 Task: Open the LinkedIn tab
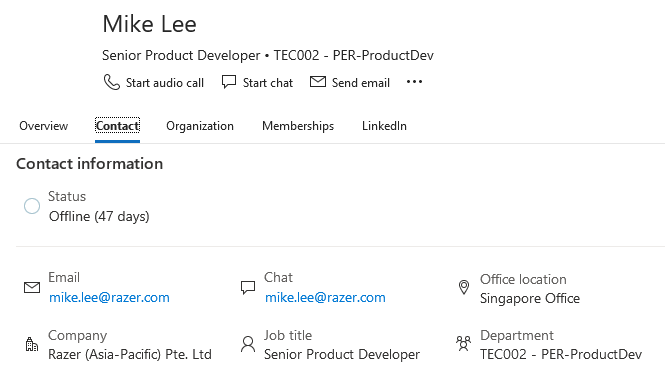click(x=384, y=126)
